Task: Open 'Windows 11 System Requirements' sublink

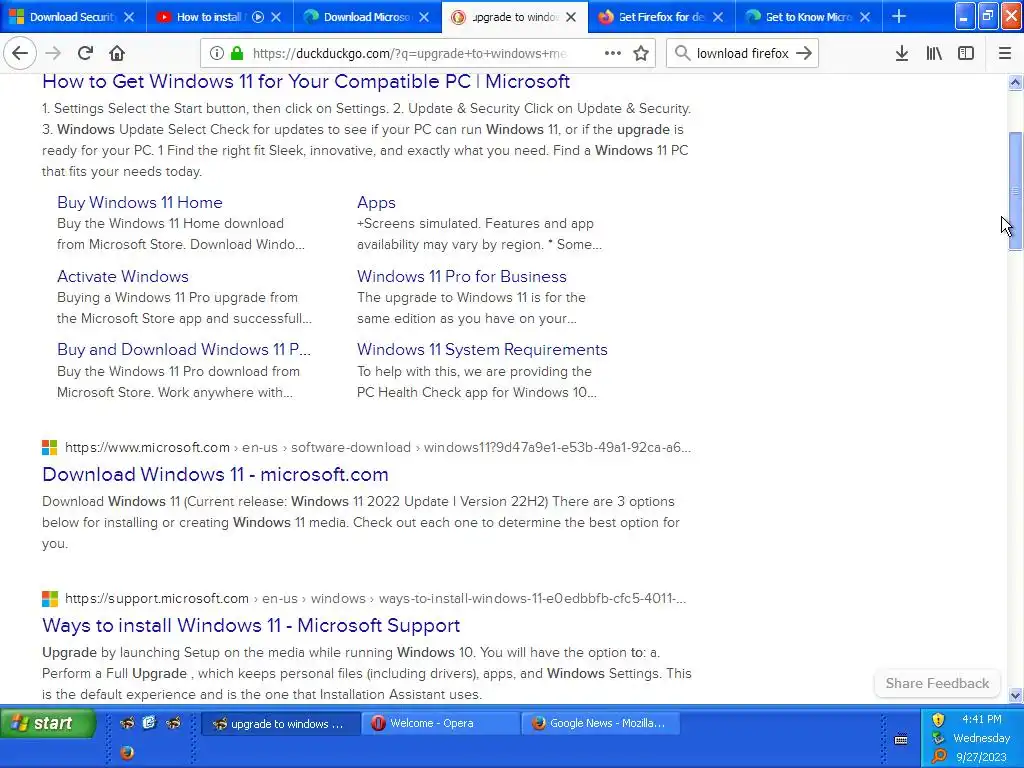Action: pyautogui.click(x=482, y=349)
